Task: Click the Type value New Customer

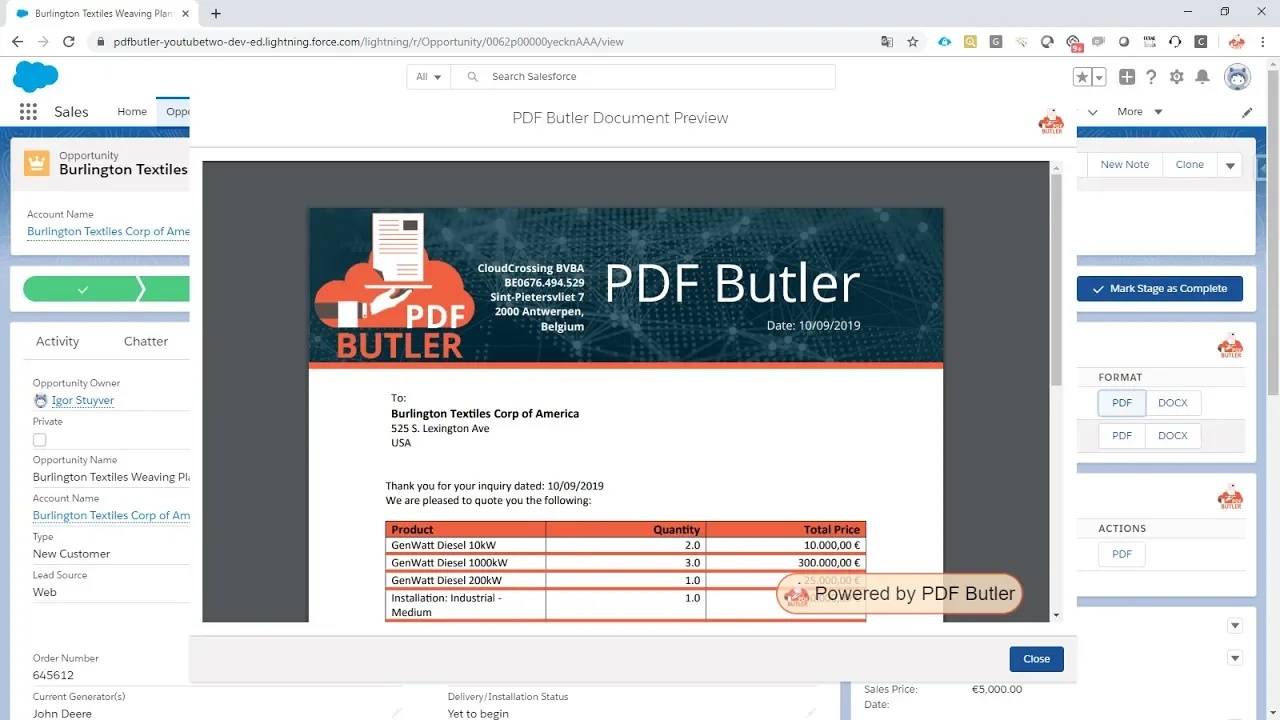Action: pyautogui.click(x=71, y=554)
